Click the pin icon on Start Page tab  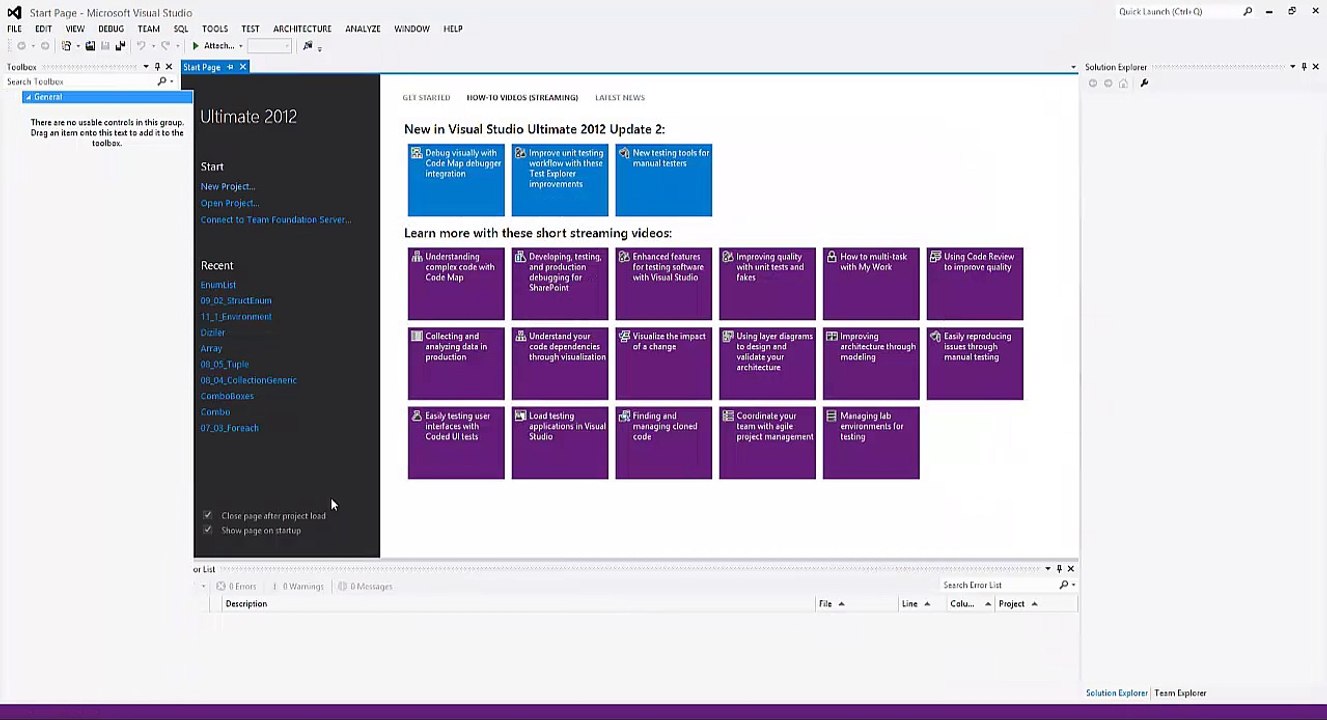(x=230, y=67)
